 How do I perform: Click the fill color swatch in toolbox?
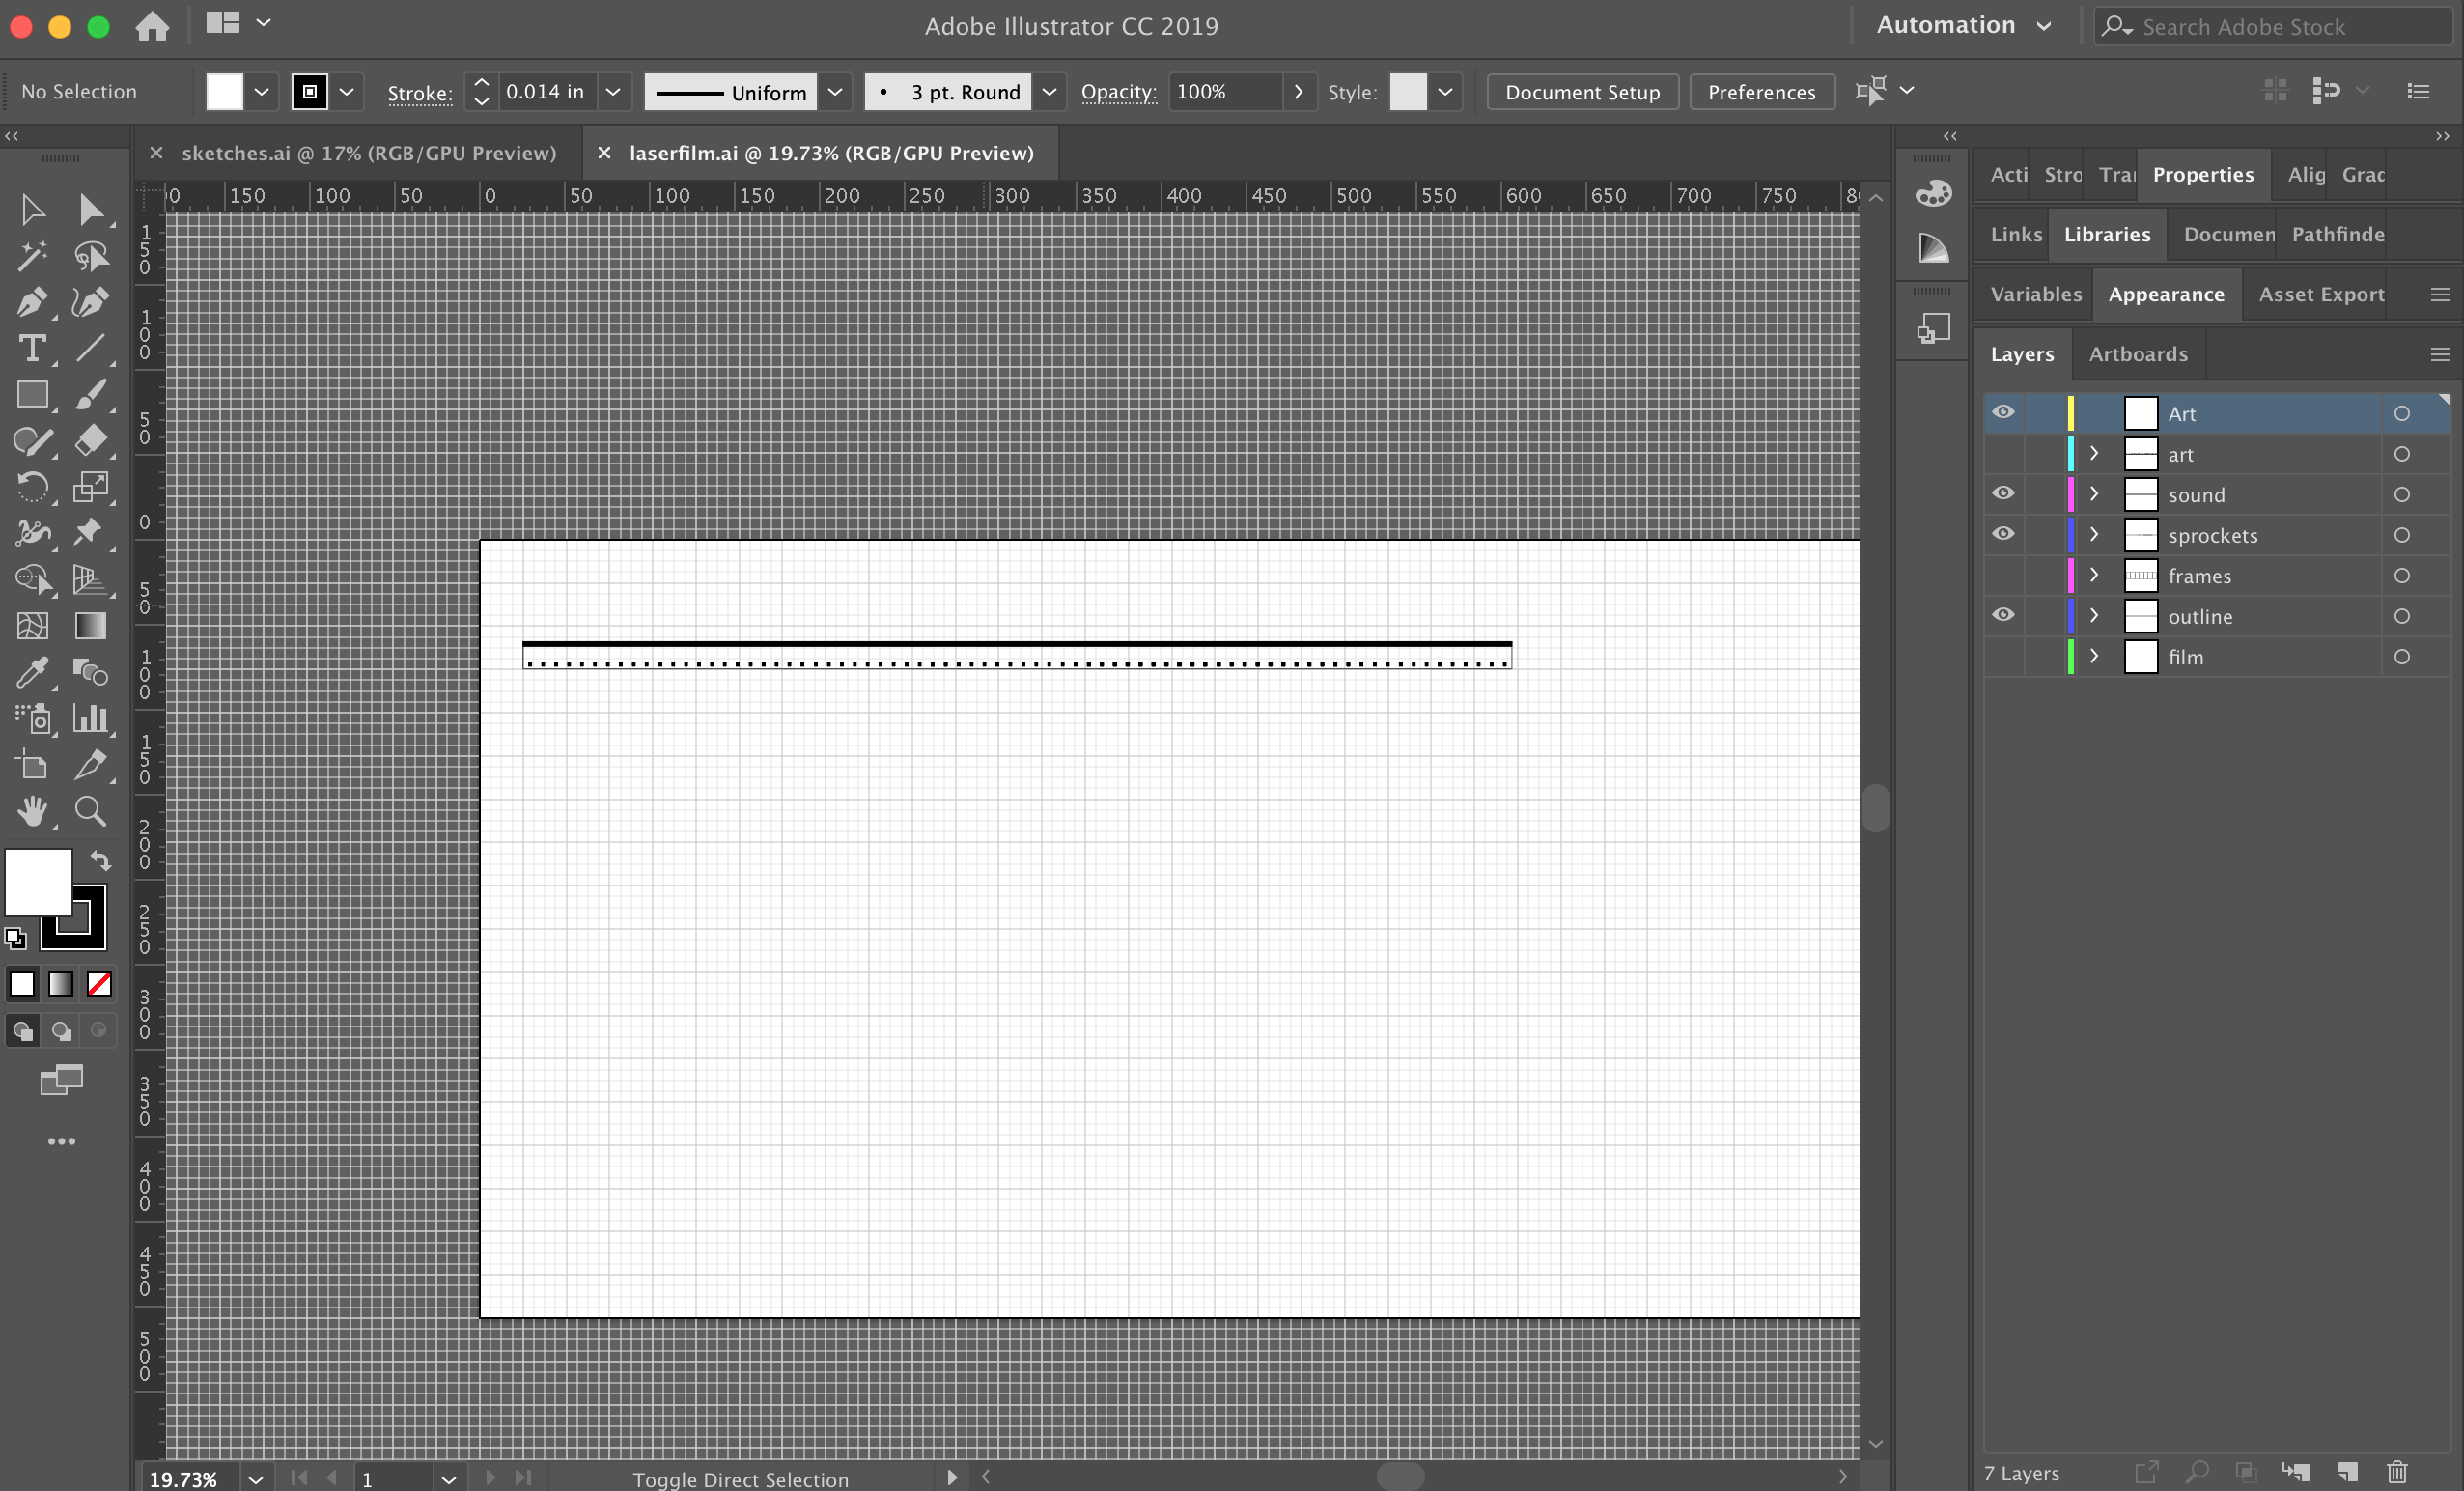pyautogui.click(x=38, y=882)
